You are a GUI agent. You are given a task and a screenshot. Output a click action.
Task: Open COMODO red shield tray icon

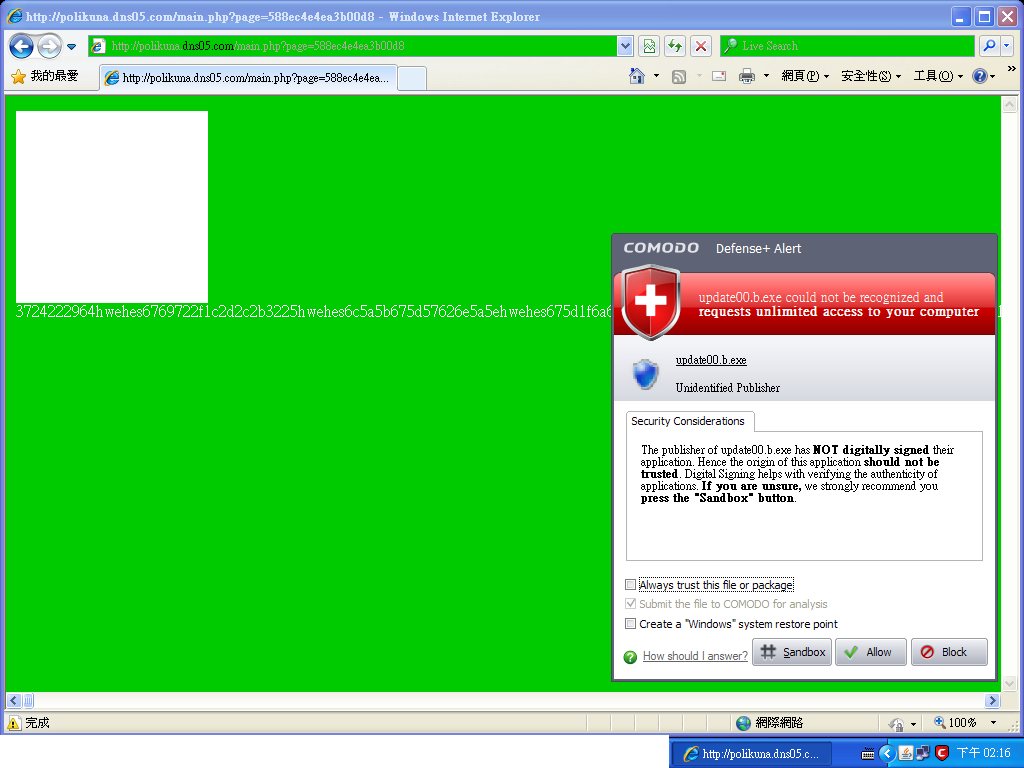[941, 754]
